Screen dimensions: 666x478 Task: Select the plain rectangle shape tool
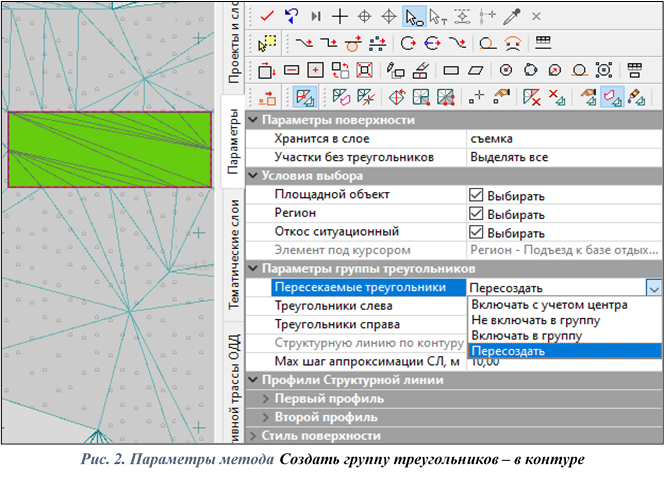(451, 70)
